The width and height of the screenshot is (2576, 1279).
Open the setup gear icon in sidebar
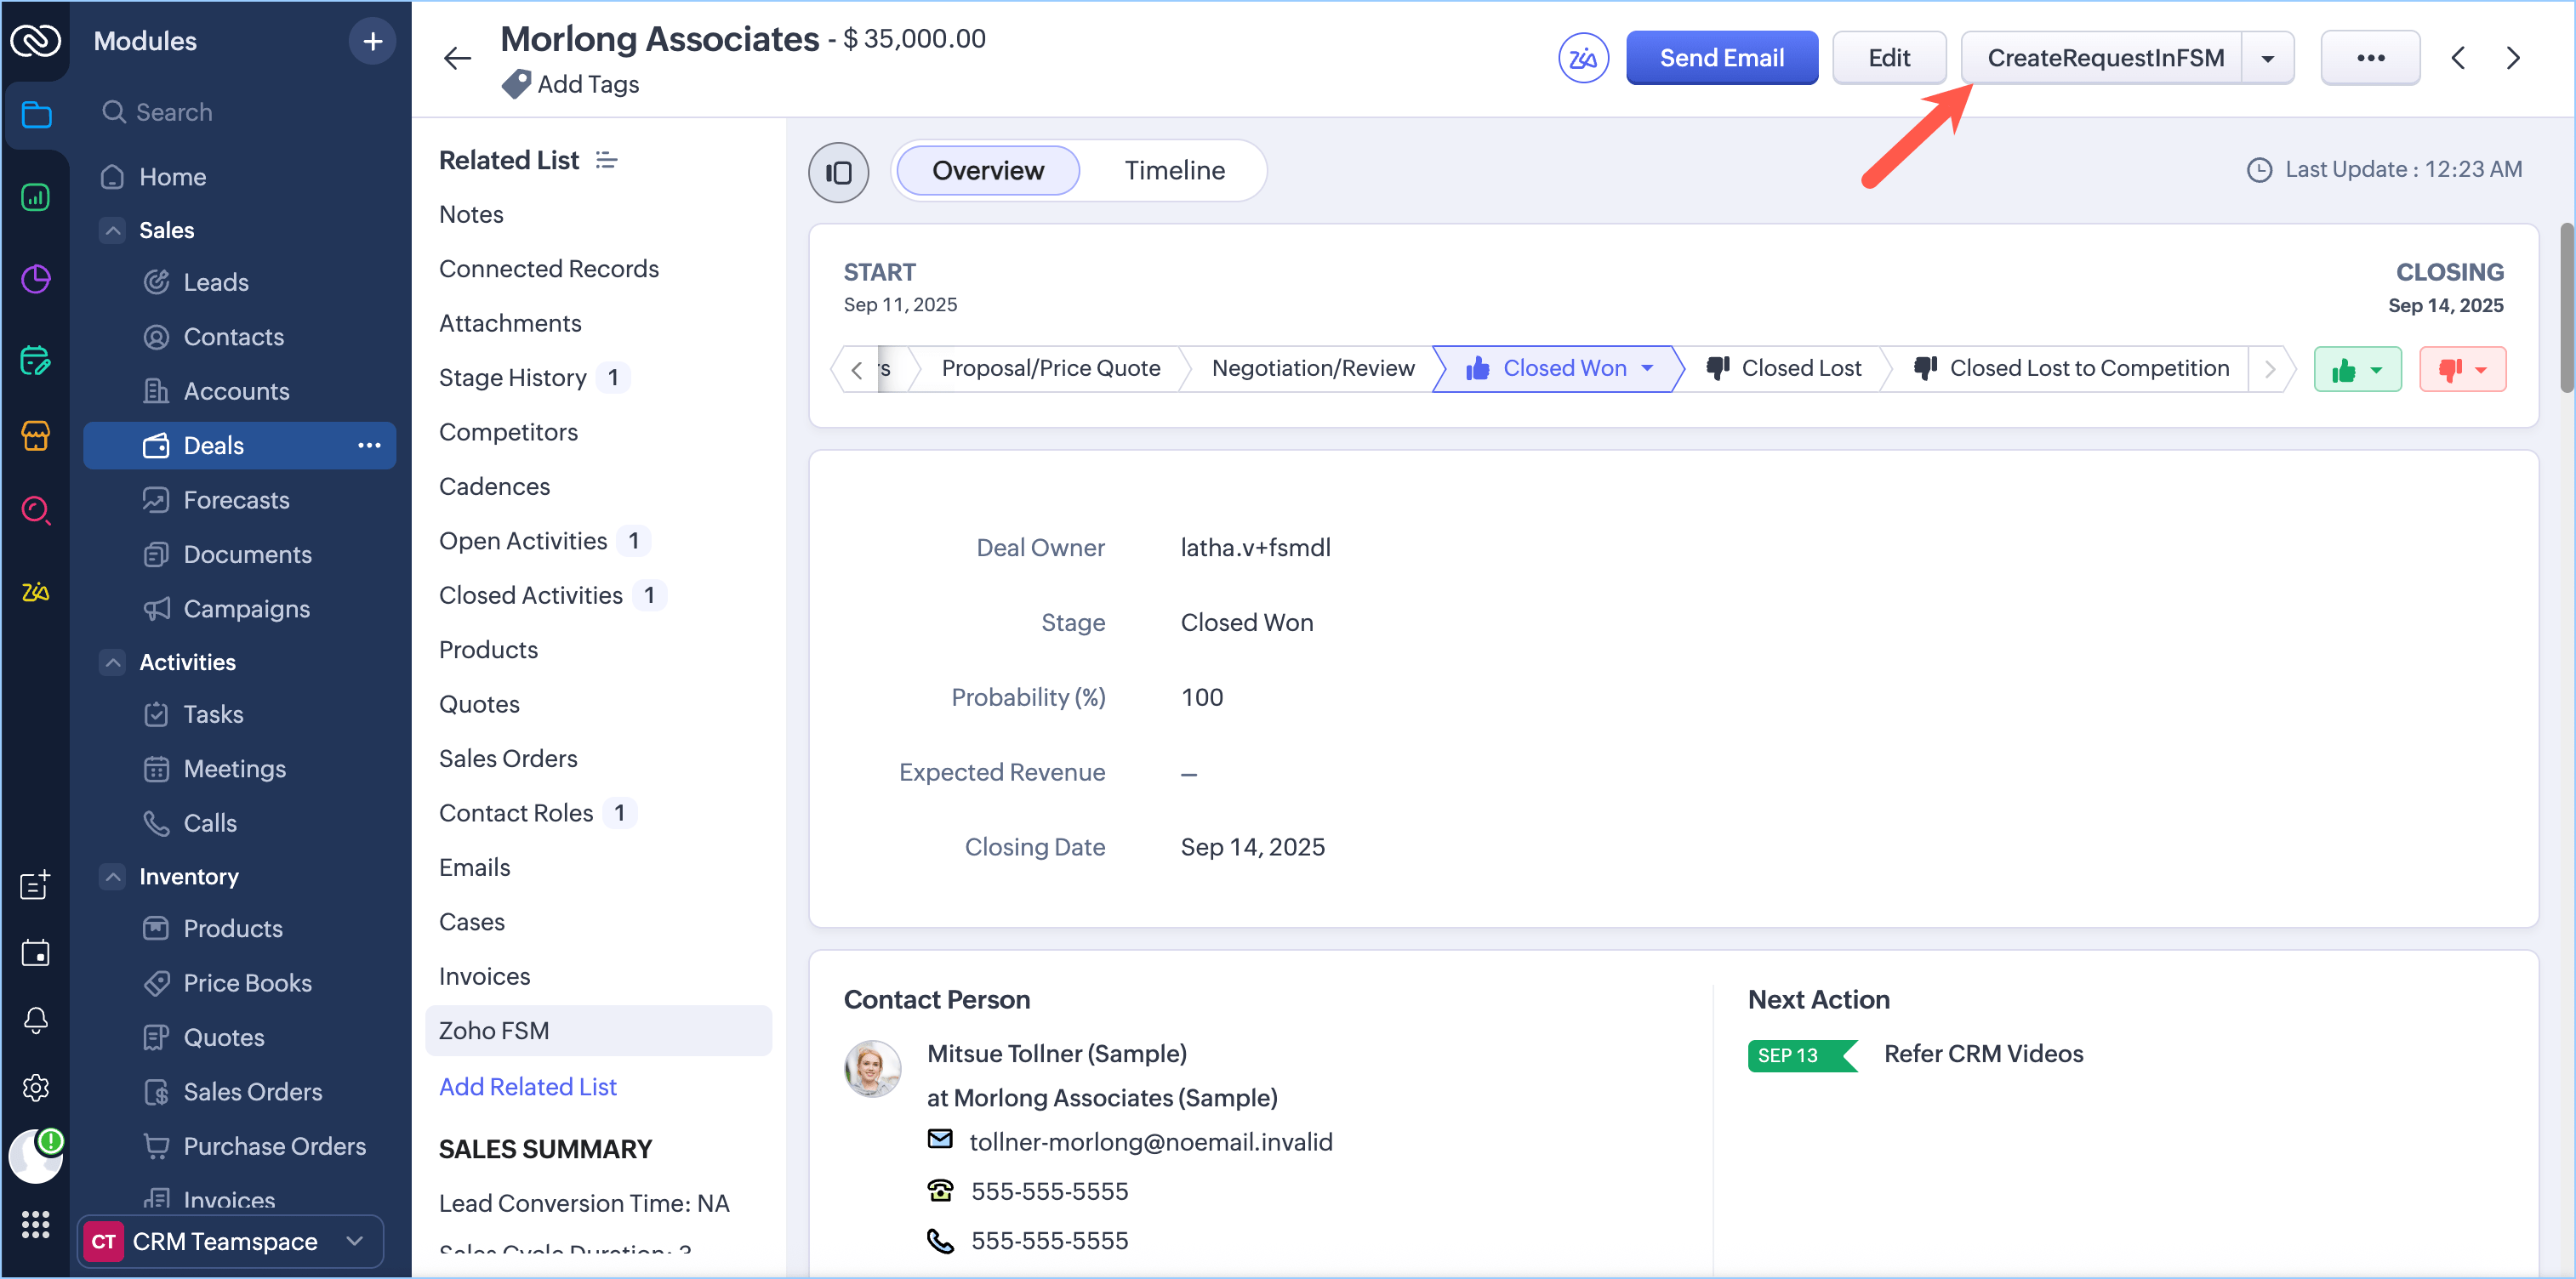pyautogui.click(x=35, y=1087)
